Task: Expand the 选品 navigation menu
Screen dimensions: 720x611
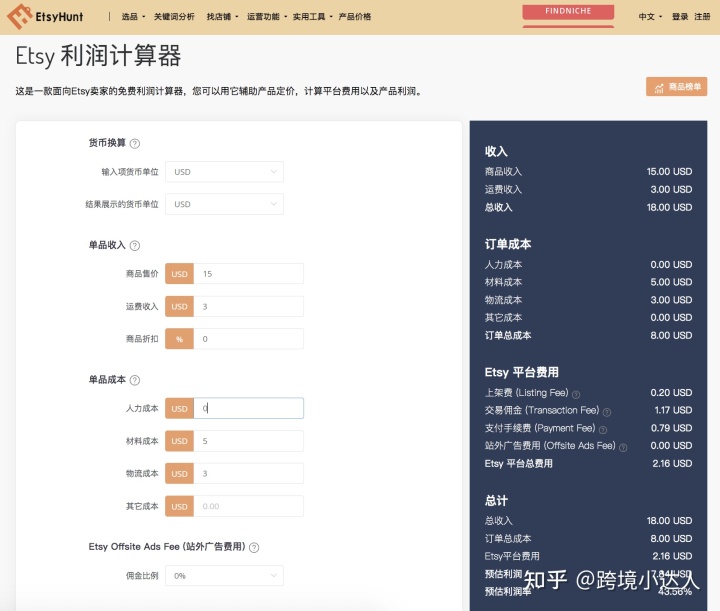Action: click(133, 17)
